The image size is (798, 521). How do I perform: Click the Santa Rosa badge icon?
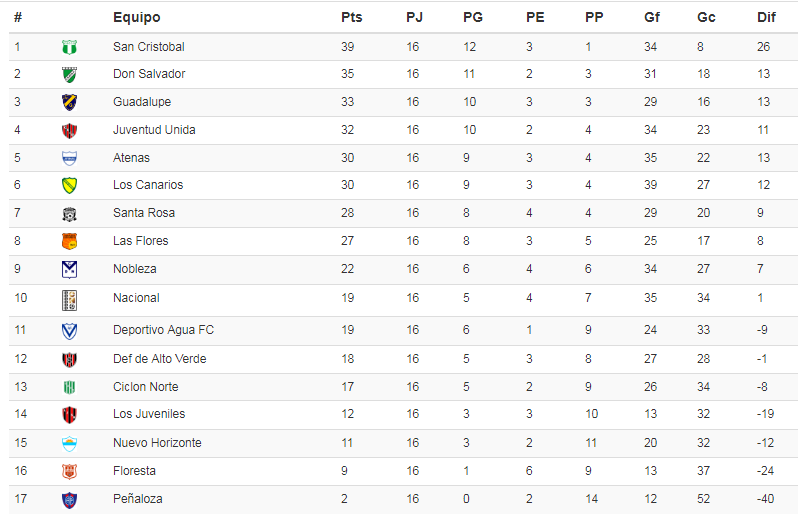69,214
